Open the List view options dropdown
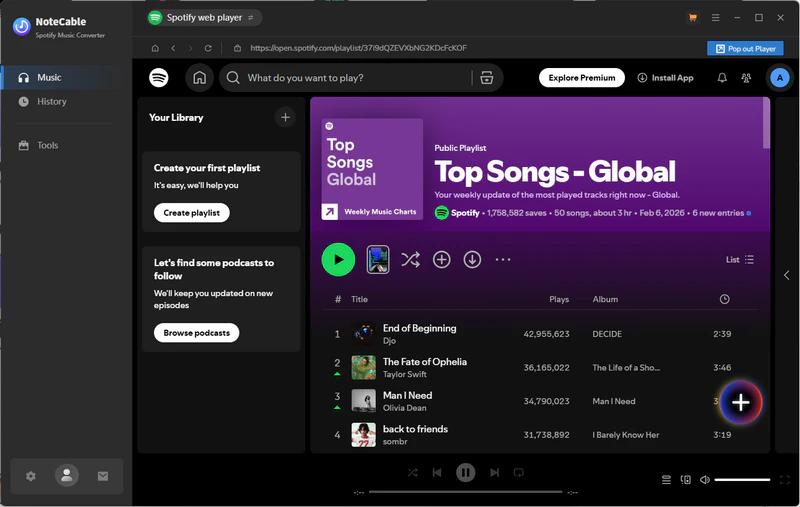The image size is (800, 507). click(740, 260)
